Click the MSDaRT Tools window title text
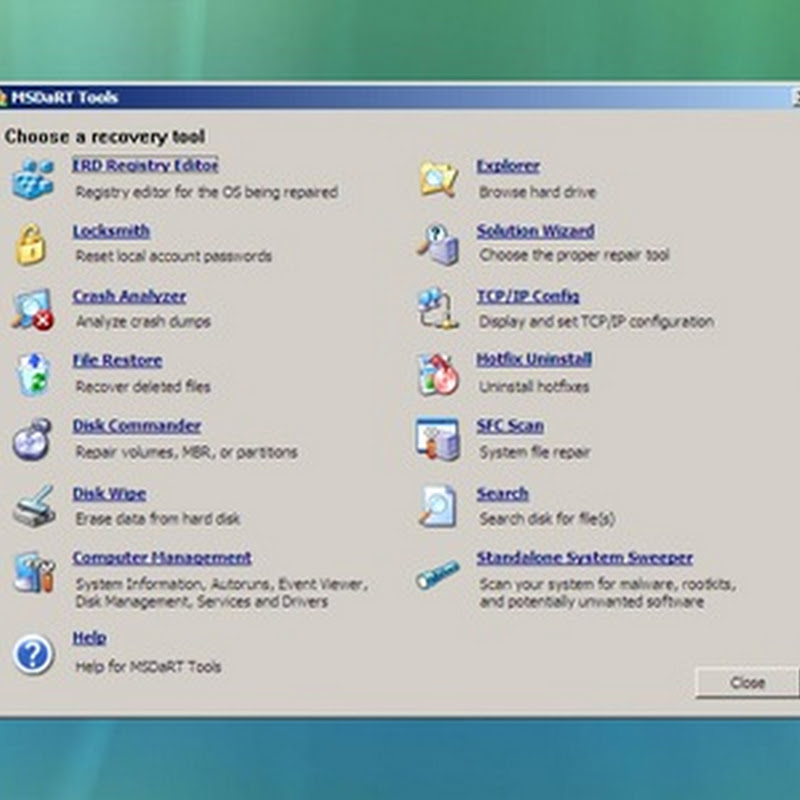 click(x=64, y=97)
